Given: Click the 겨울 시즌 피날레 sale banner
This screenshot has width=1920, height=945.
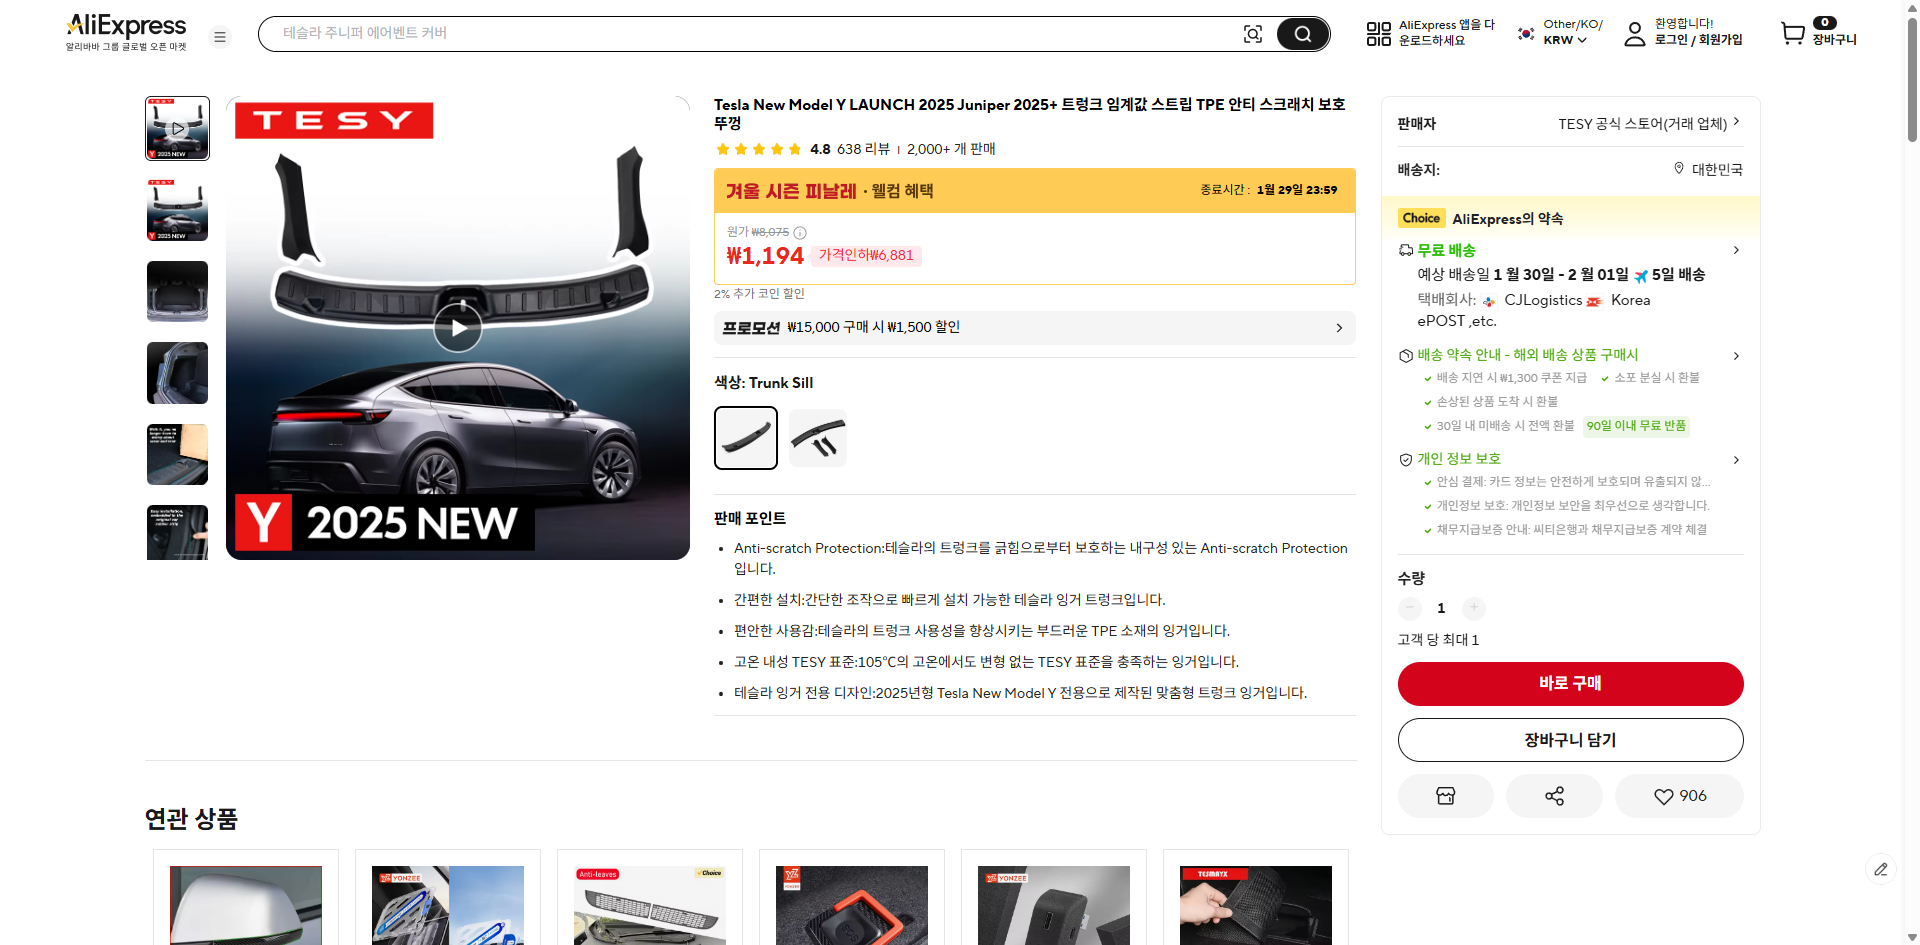Looking at the screenshot, I should point(1035,190).
